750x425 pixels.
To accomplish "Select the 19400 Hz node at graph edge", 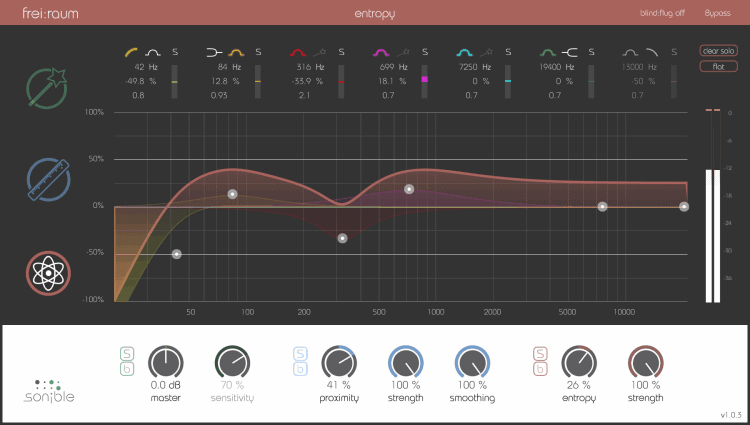I will coord(684,207).
